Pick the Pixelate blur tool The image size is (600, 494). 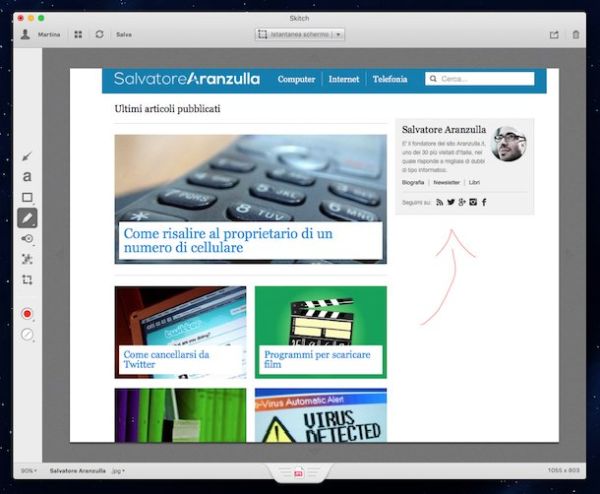point(27,259)
